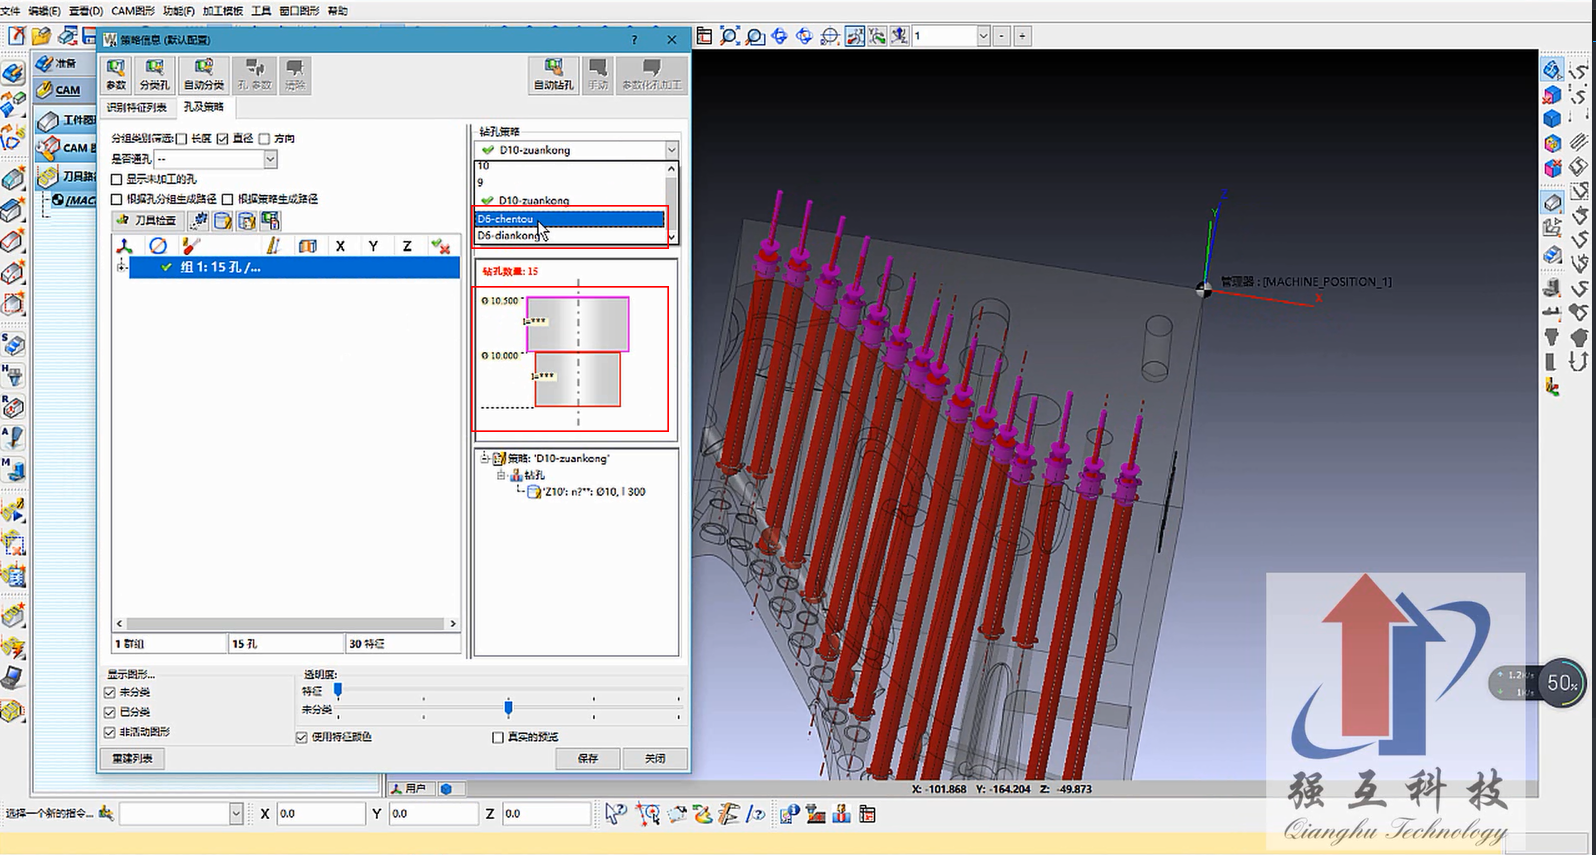This screenshot has width=1596, height=855.
Task: Click the arrow-with-question-mark help cursor icon
Action: (615, 814)
